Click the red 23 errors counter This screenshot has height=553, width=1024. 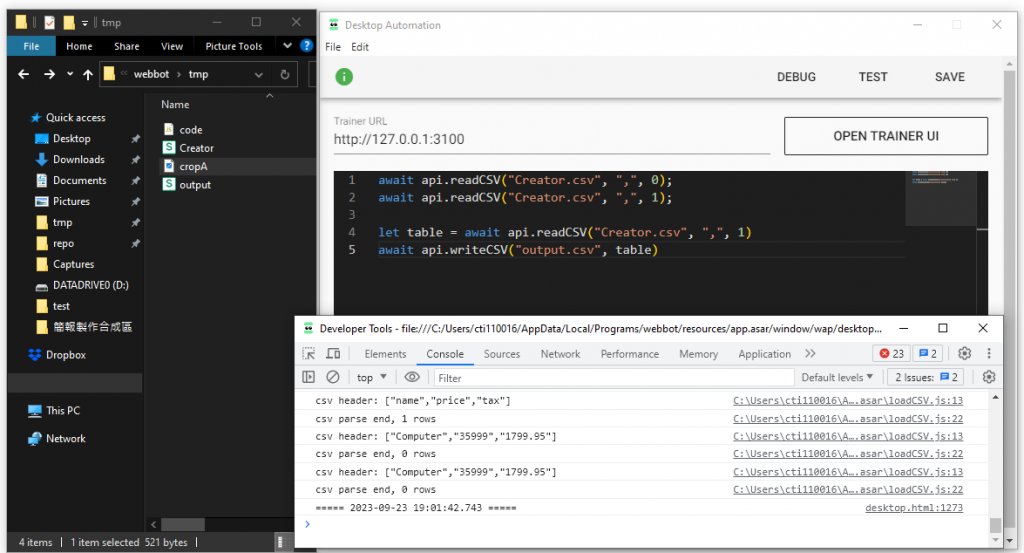[x=891, y=353]
